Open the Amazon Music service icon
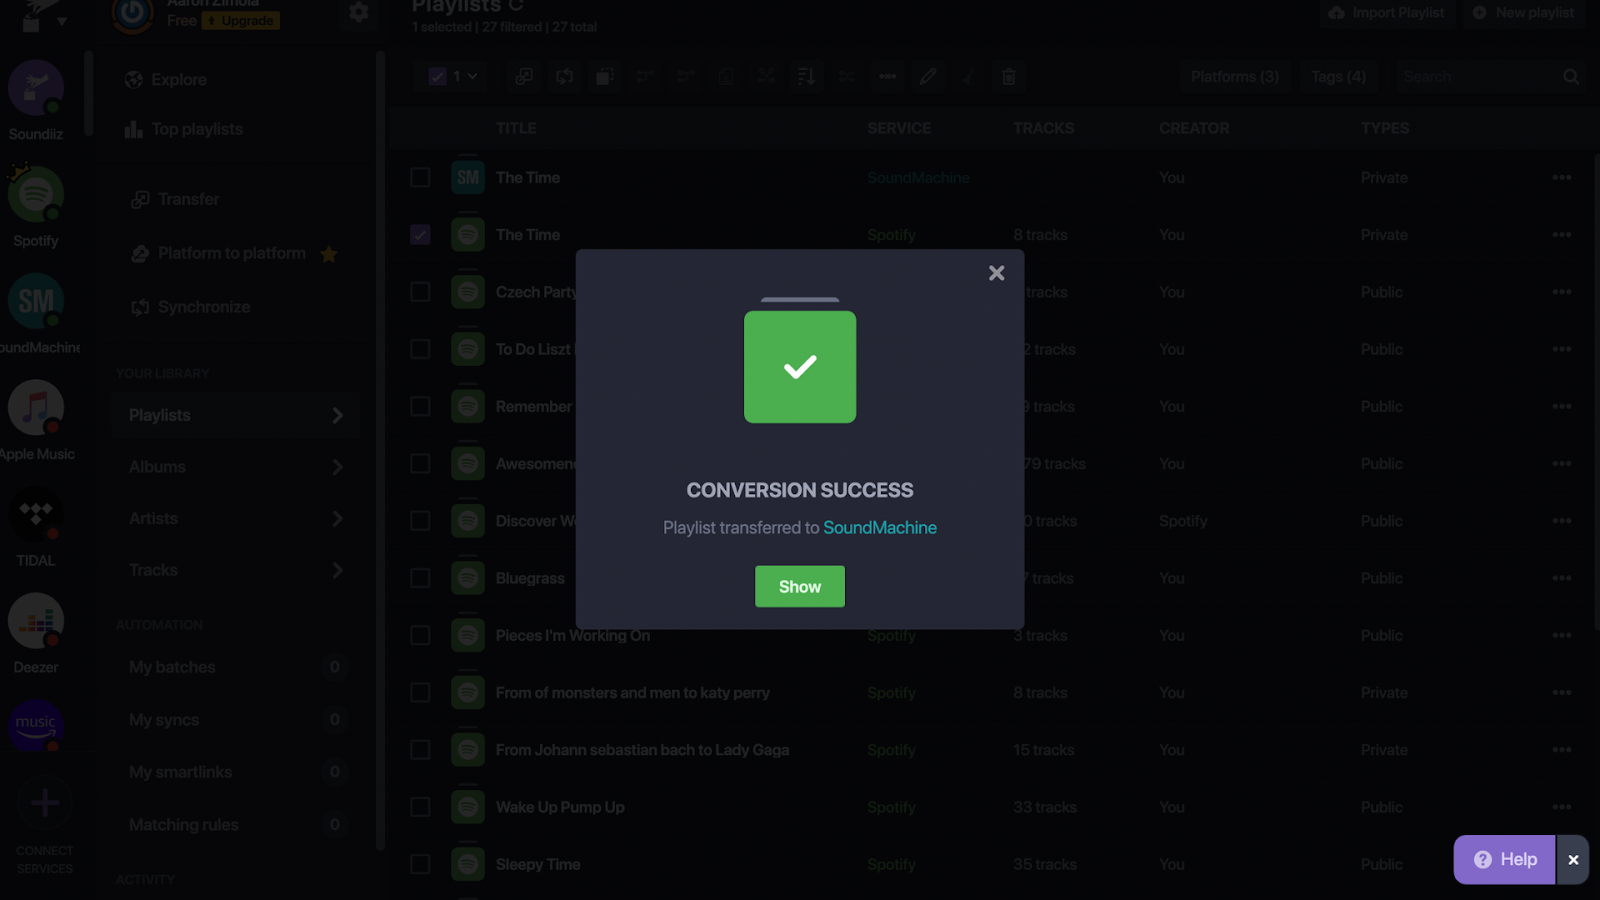The height and width of the screenshot is (900, 1600). click(36, 726)
